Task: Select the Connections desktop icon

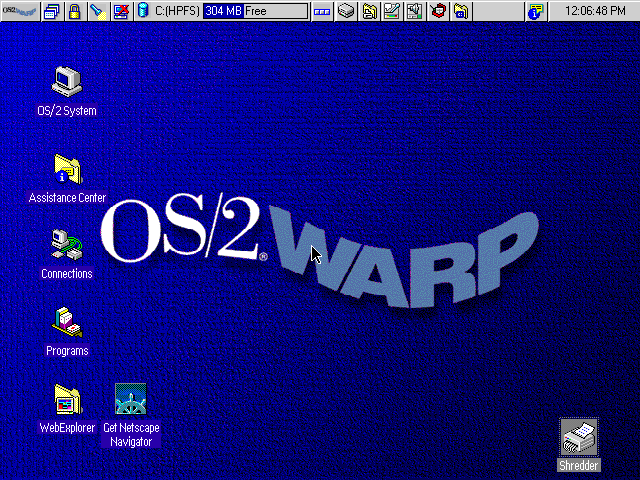Action: (67, 243)
